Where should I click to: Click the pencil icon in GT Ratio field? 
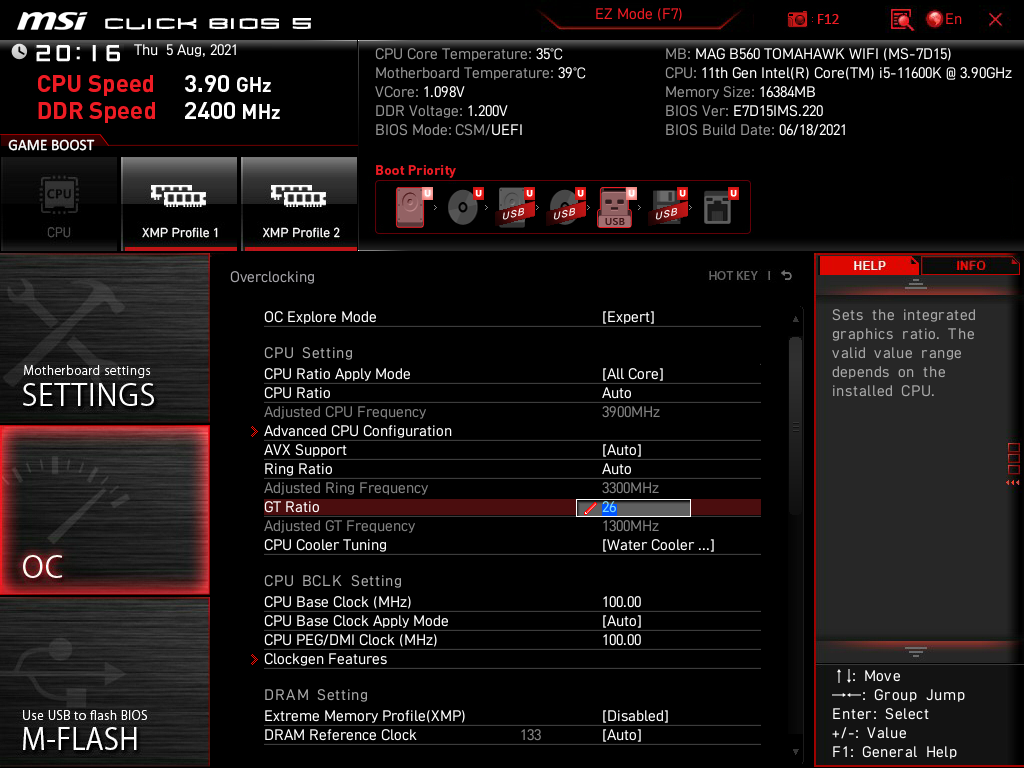[590, 508]
